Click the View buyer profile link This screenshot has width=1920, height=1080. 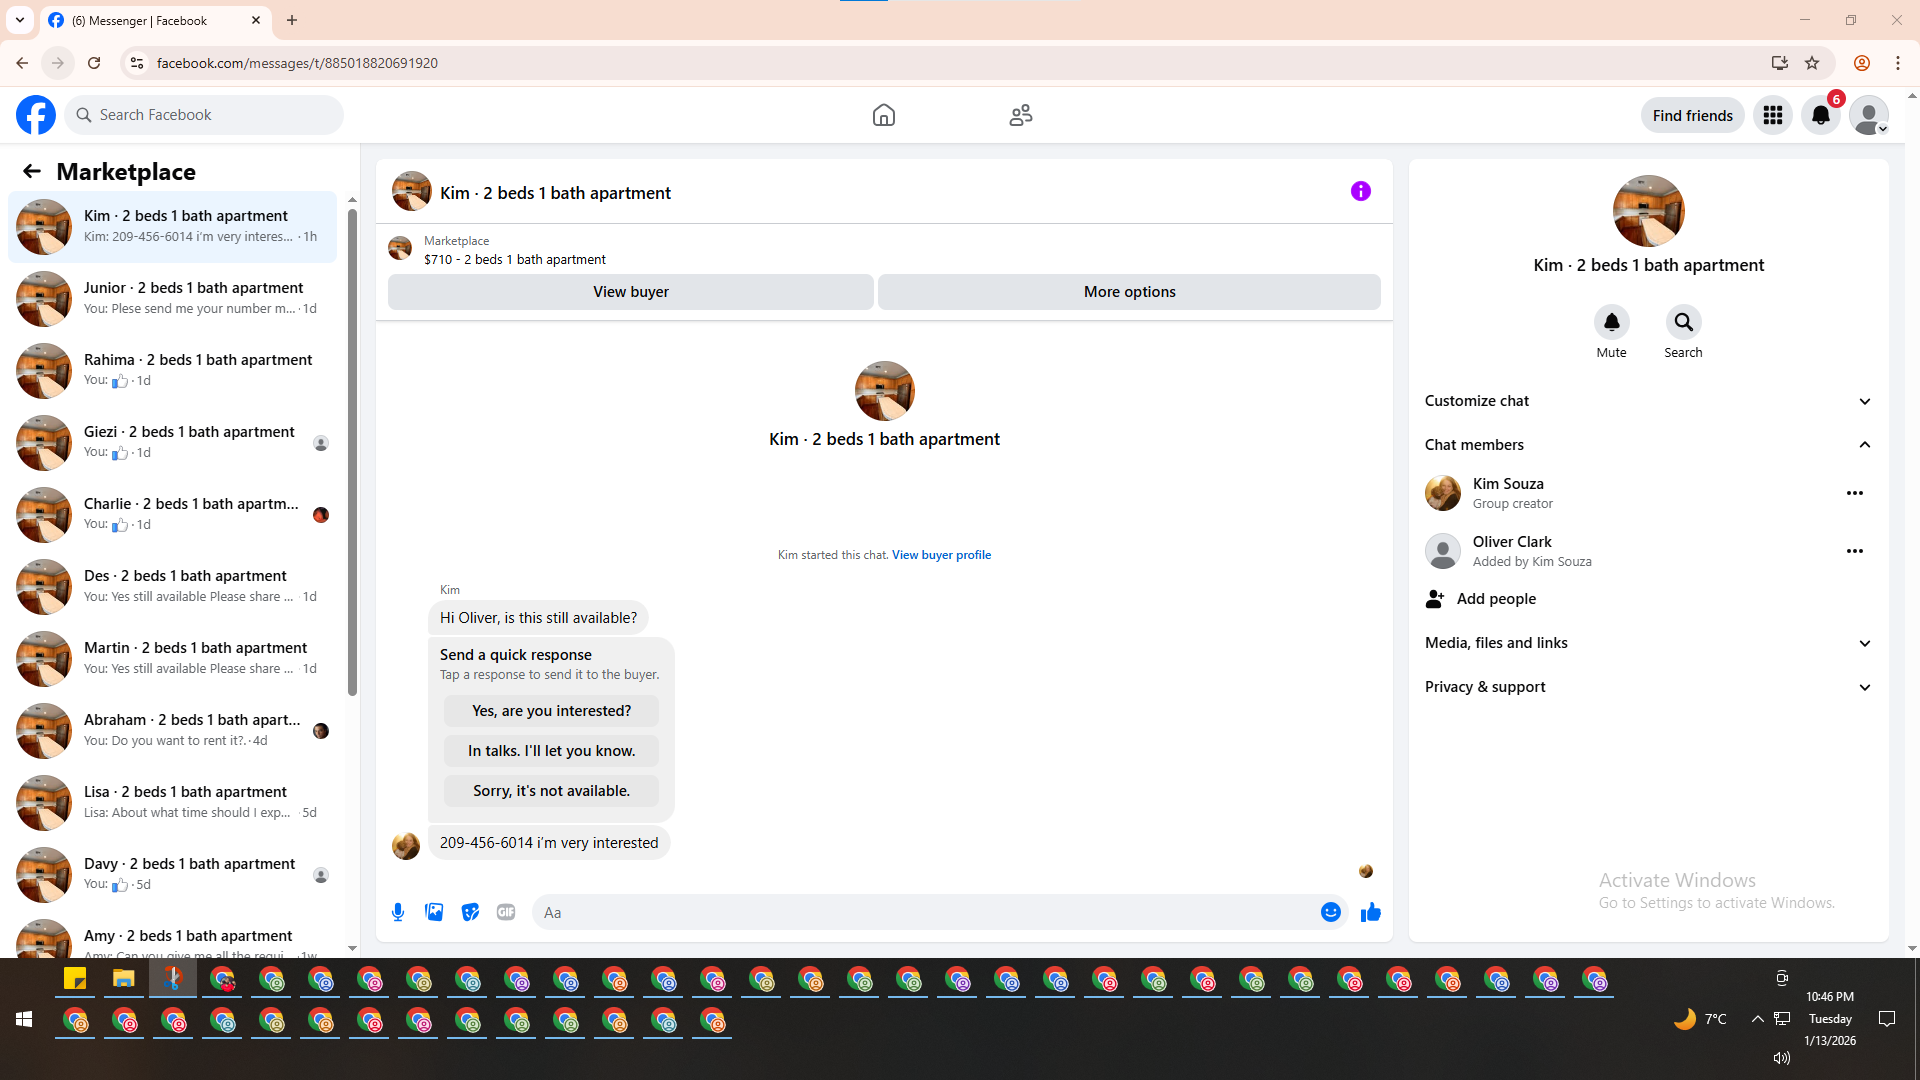coord(941,555)
